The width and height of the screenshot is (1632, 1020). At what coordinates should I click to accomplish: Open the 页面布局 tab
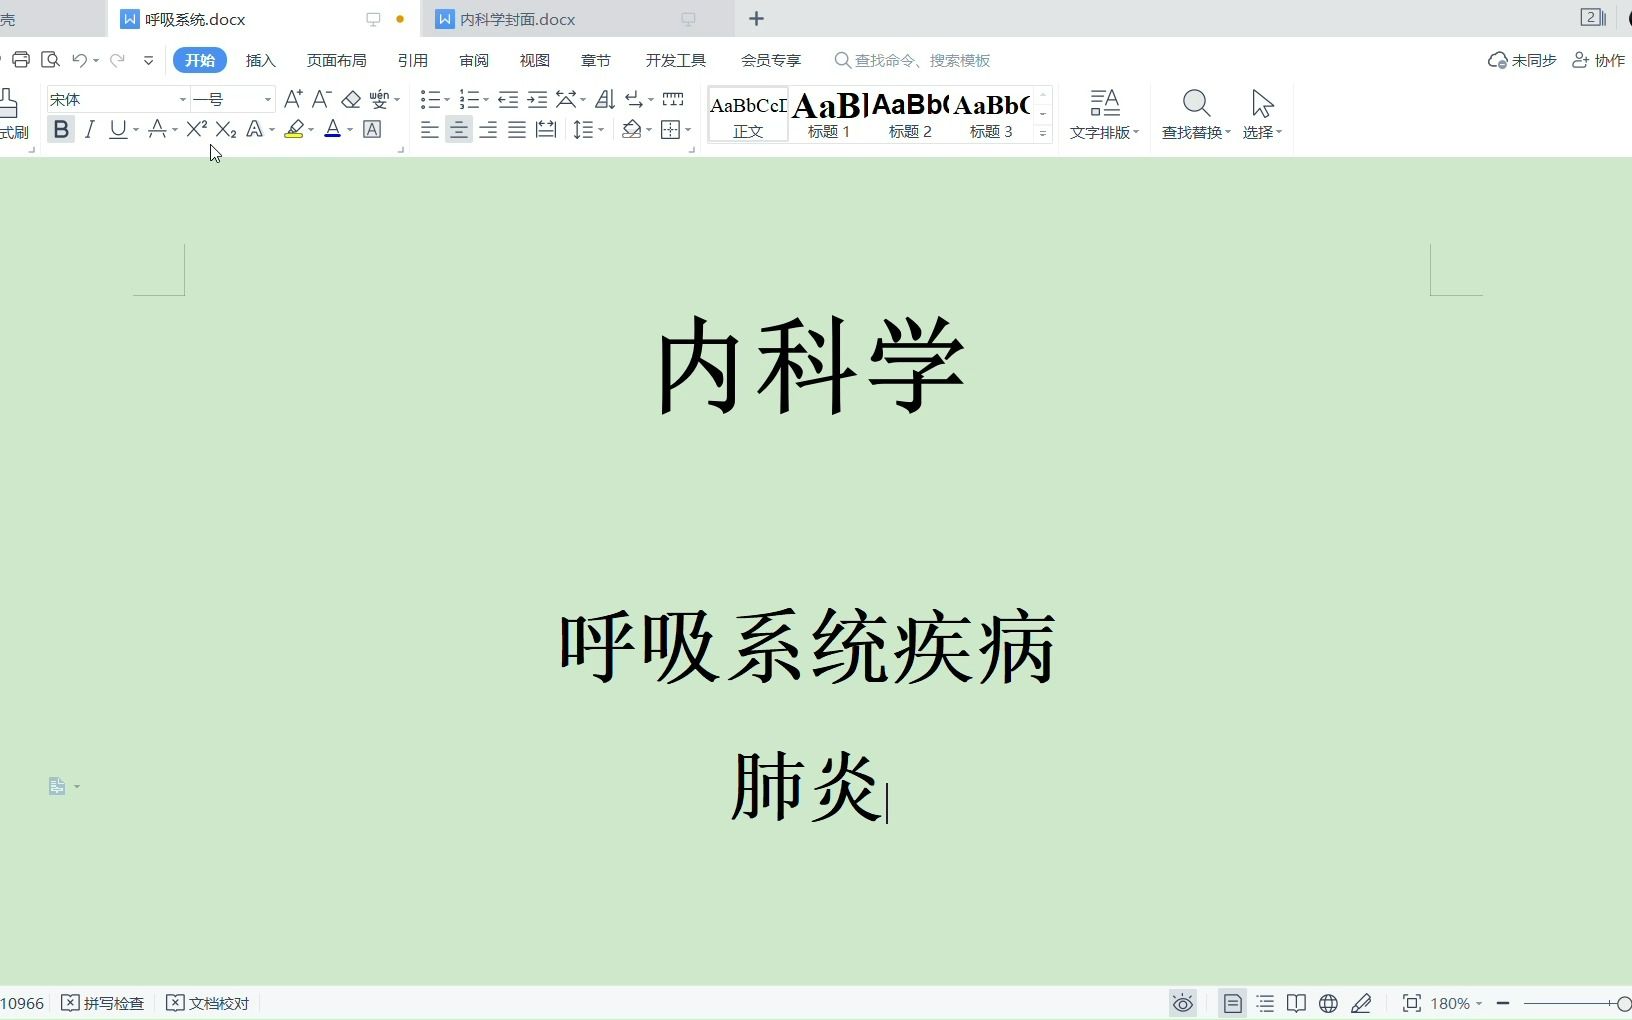pos(337,61)
